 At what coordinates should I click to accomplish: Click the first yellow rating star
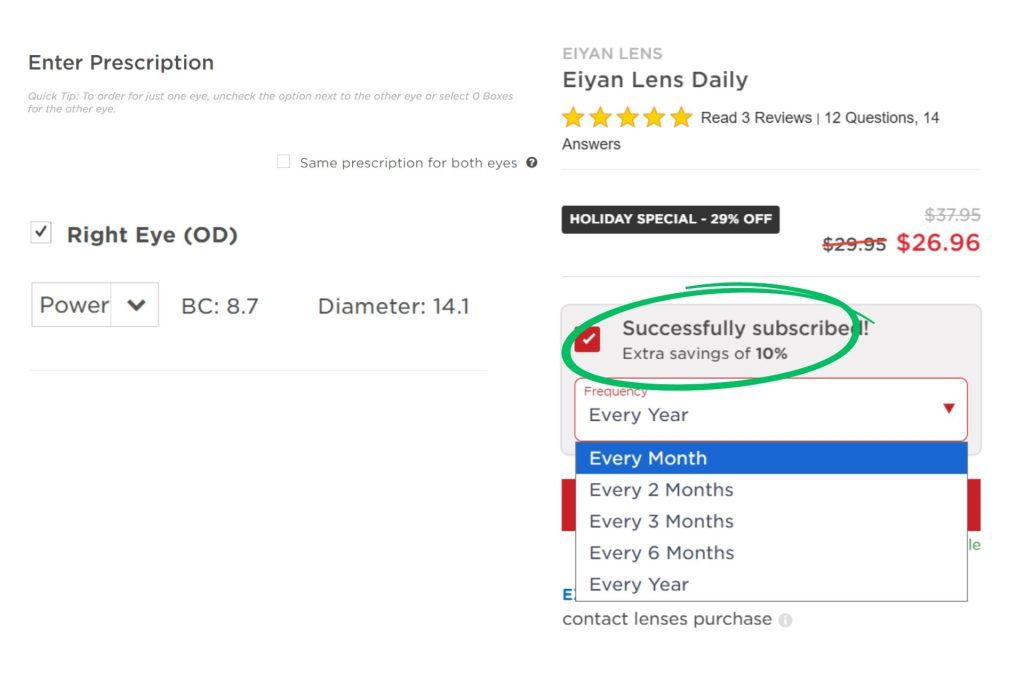[573, 118]
